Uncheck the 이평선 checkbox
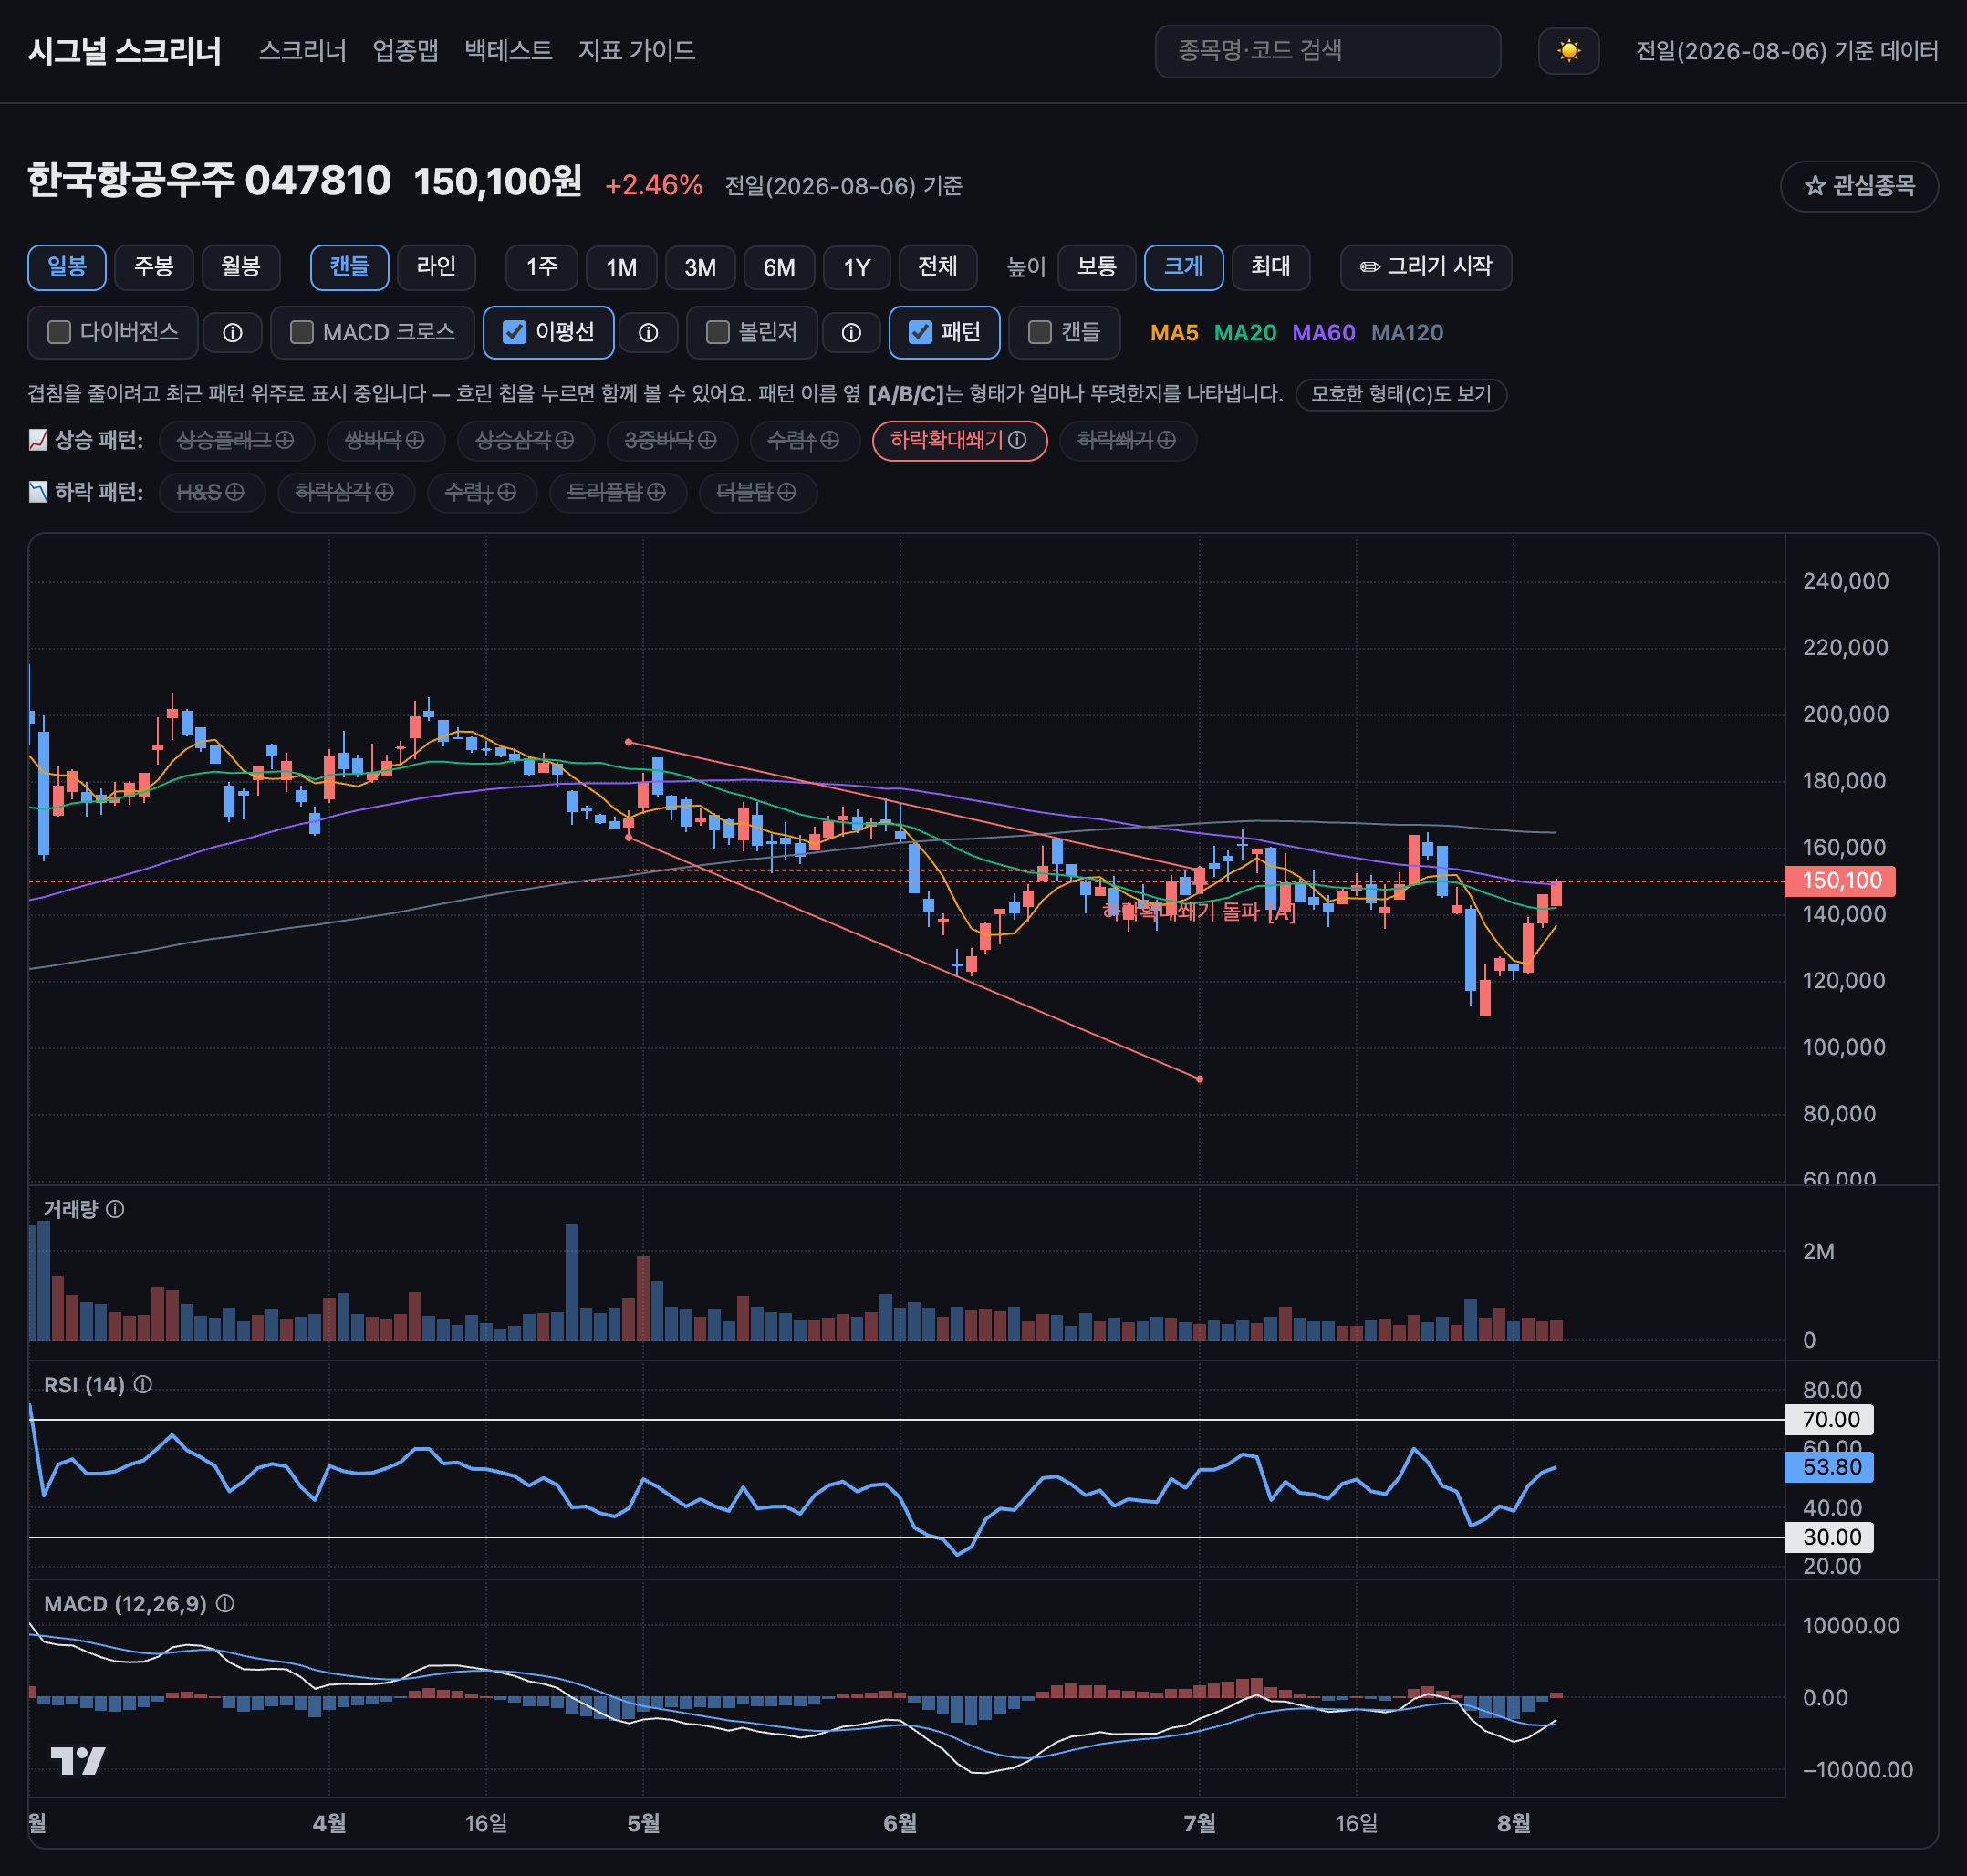 (514, 332)
